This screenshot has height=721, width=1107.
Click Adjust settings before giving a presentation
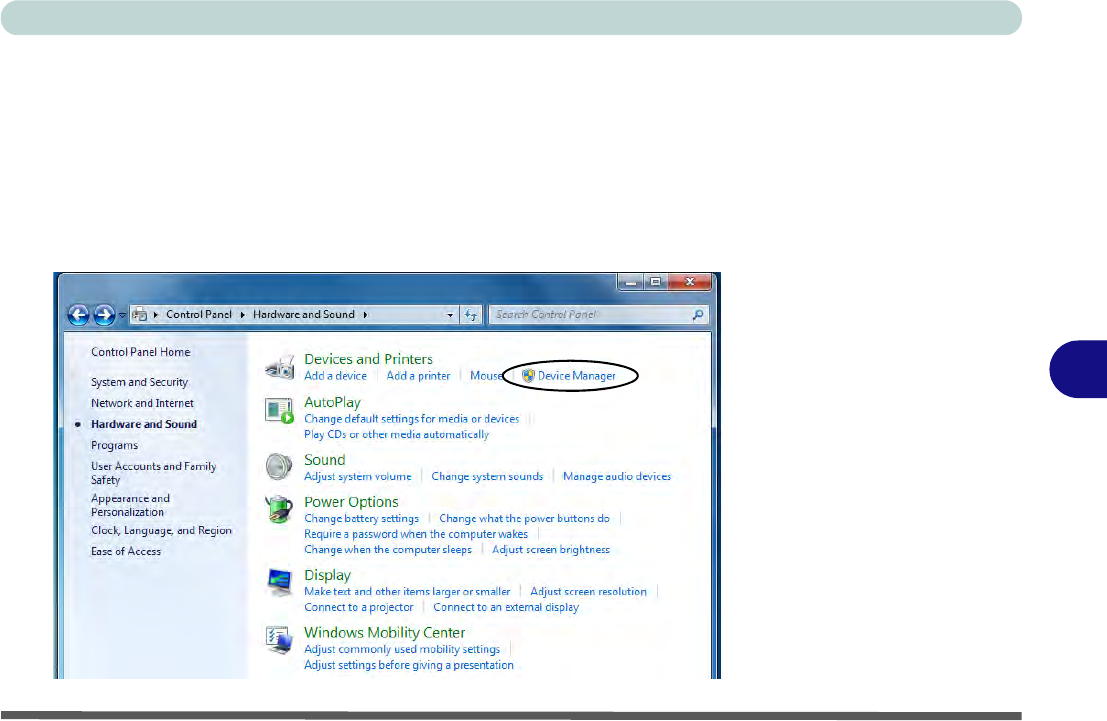[409, 665]
